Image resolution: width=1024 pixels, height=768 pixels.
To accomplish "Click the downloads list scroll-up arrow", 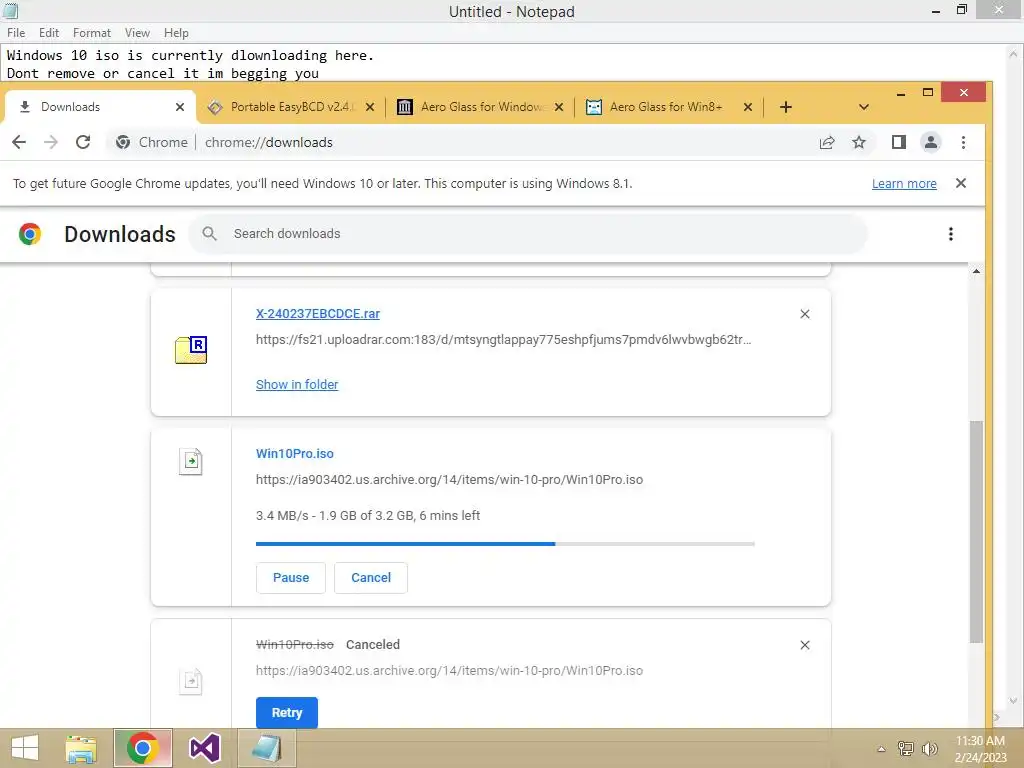I will 976,270.
